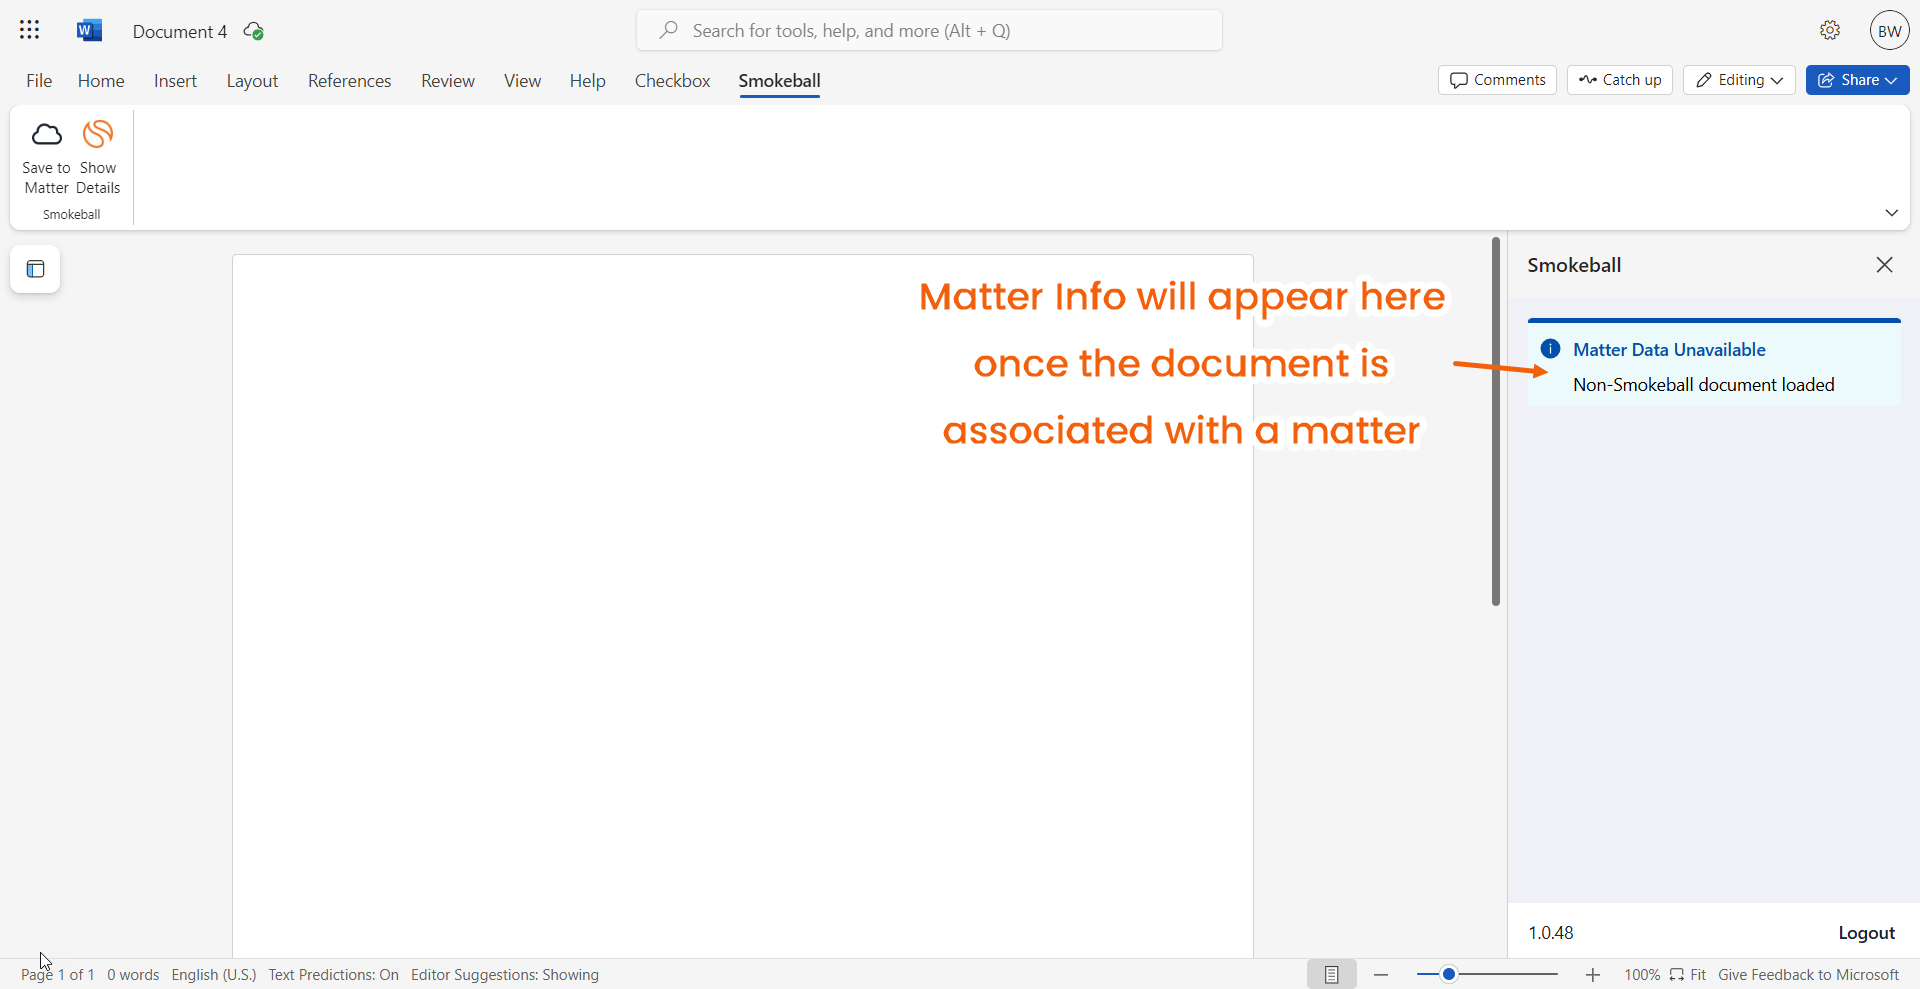Switch to the References tab
The height and width of the screenshot is (989, 1920).
(x=349, y=81)
